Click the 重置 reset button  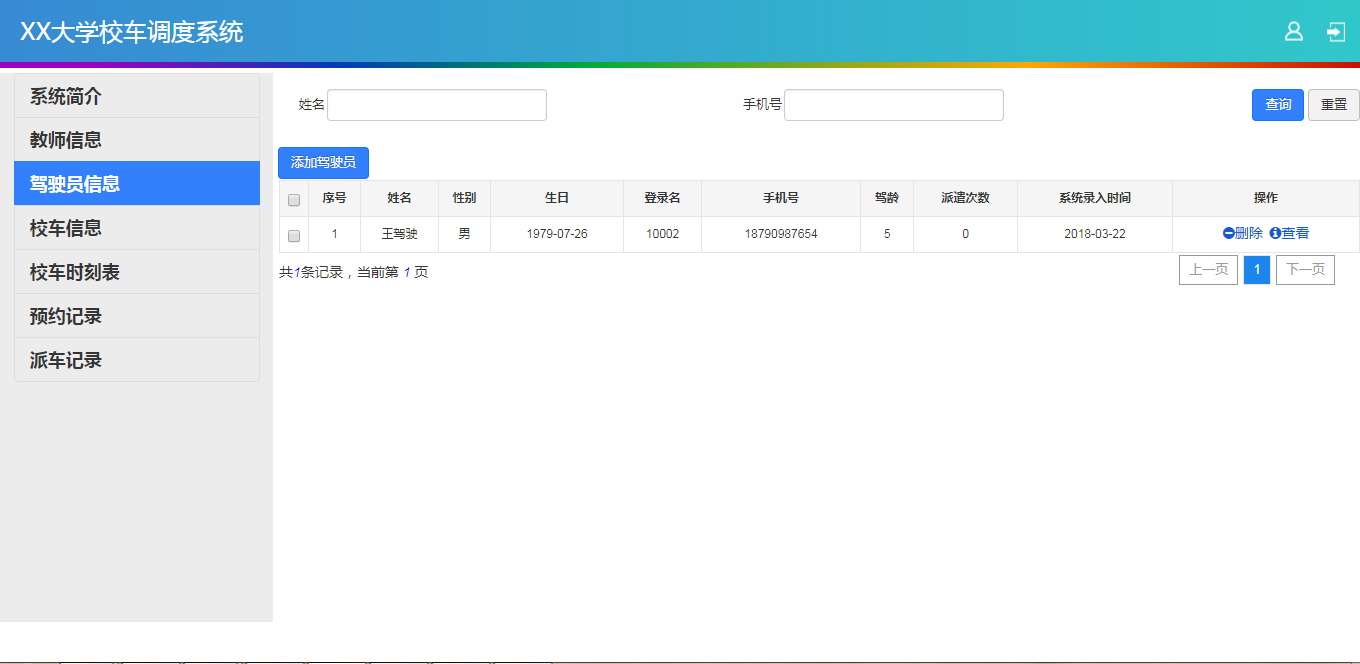pyautogui.click(x=1334, y=105)
